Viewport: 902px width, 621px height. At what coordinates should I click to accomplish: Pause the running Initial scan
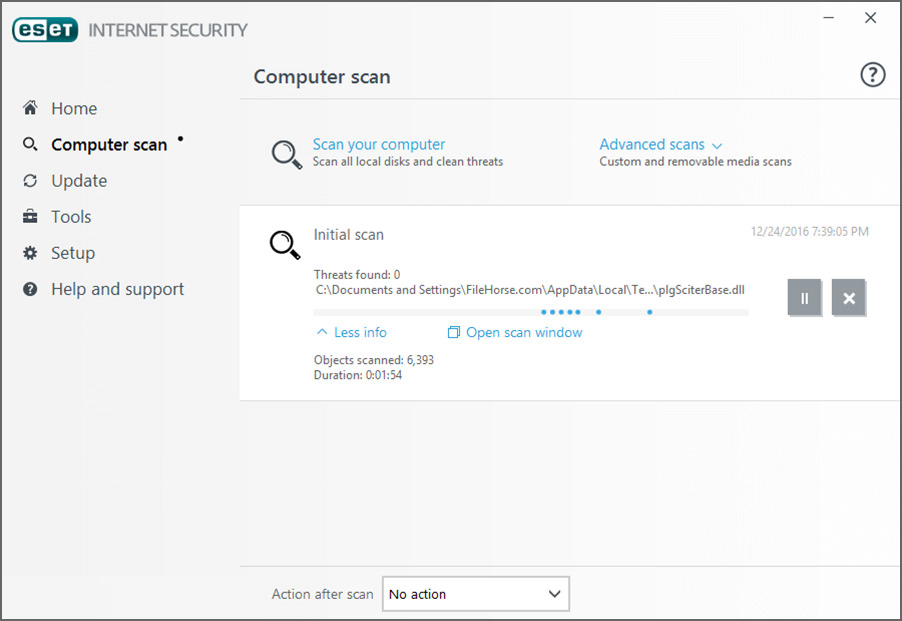(x=804, y=298)
